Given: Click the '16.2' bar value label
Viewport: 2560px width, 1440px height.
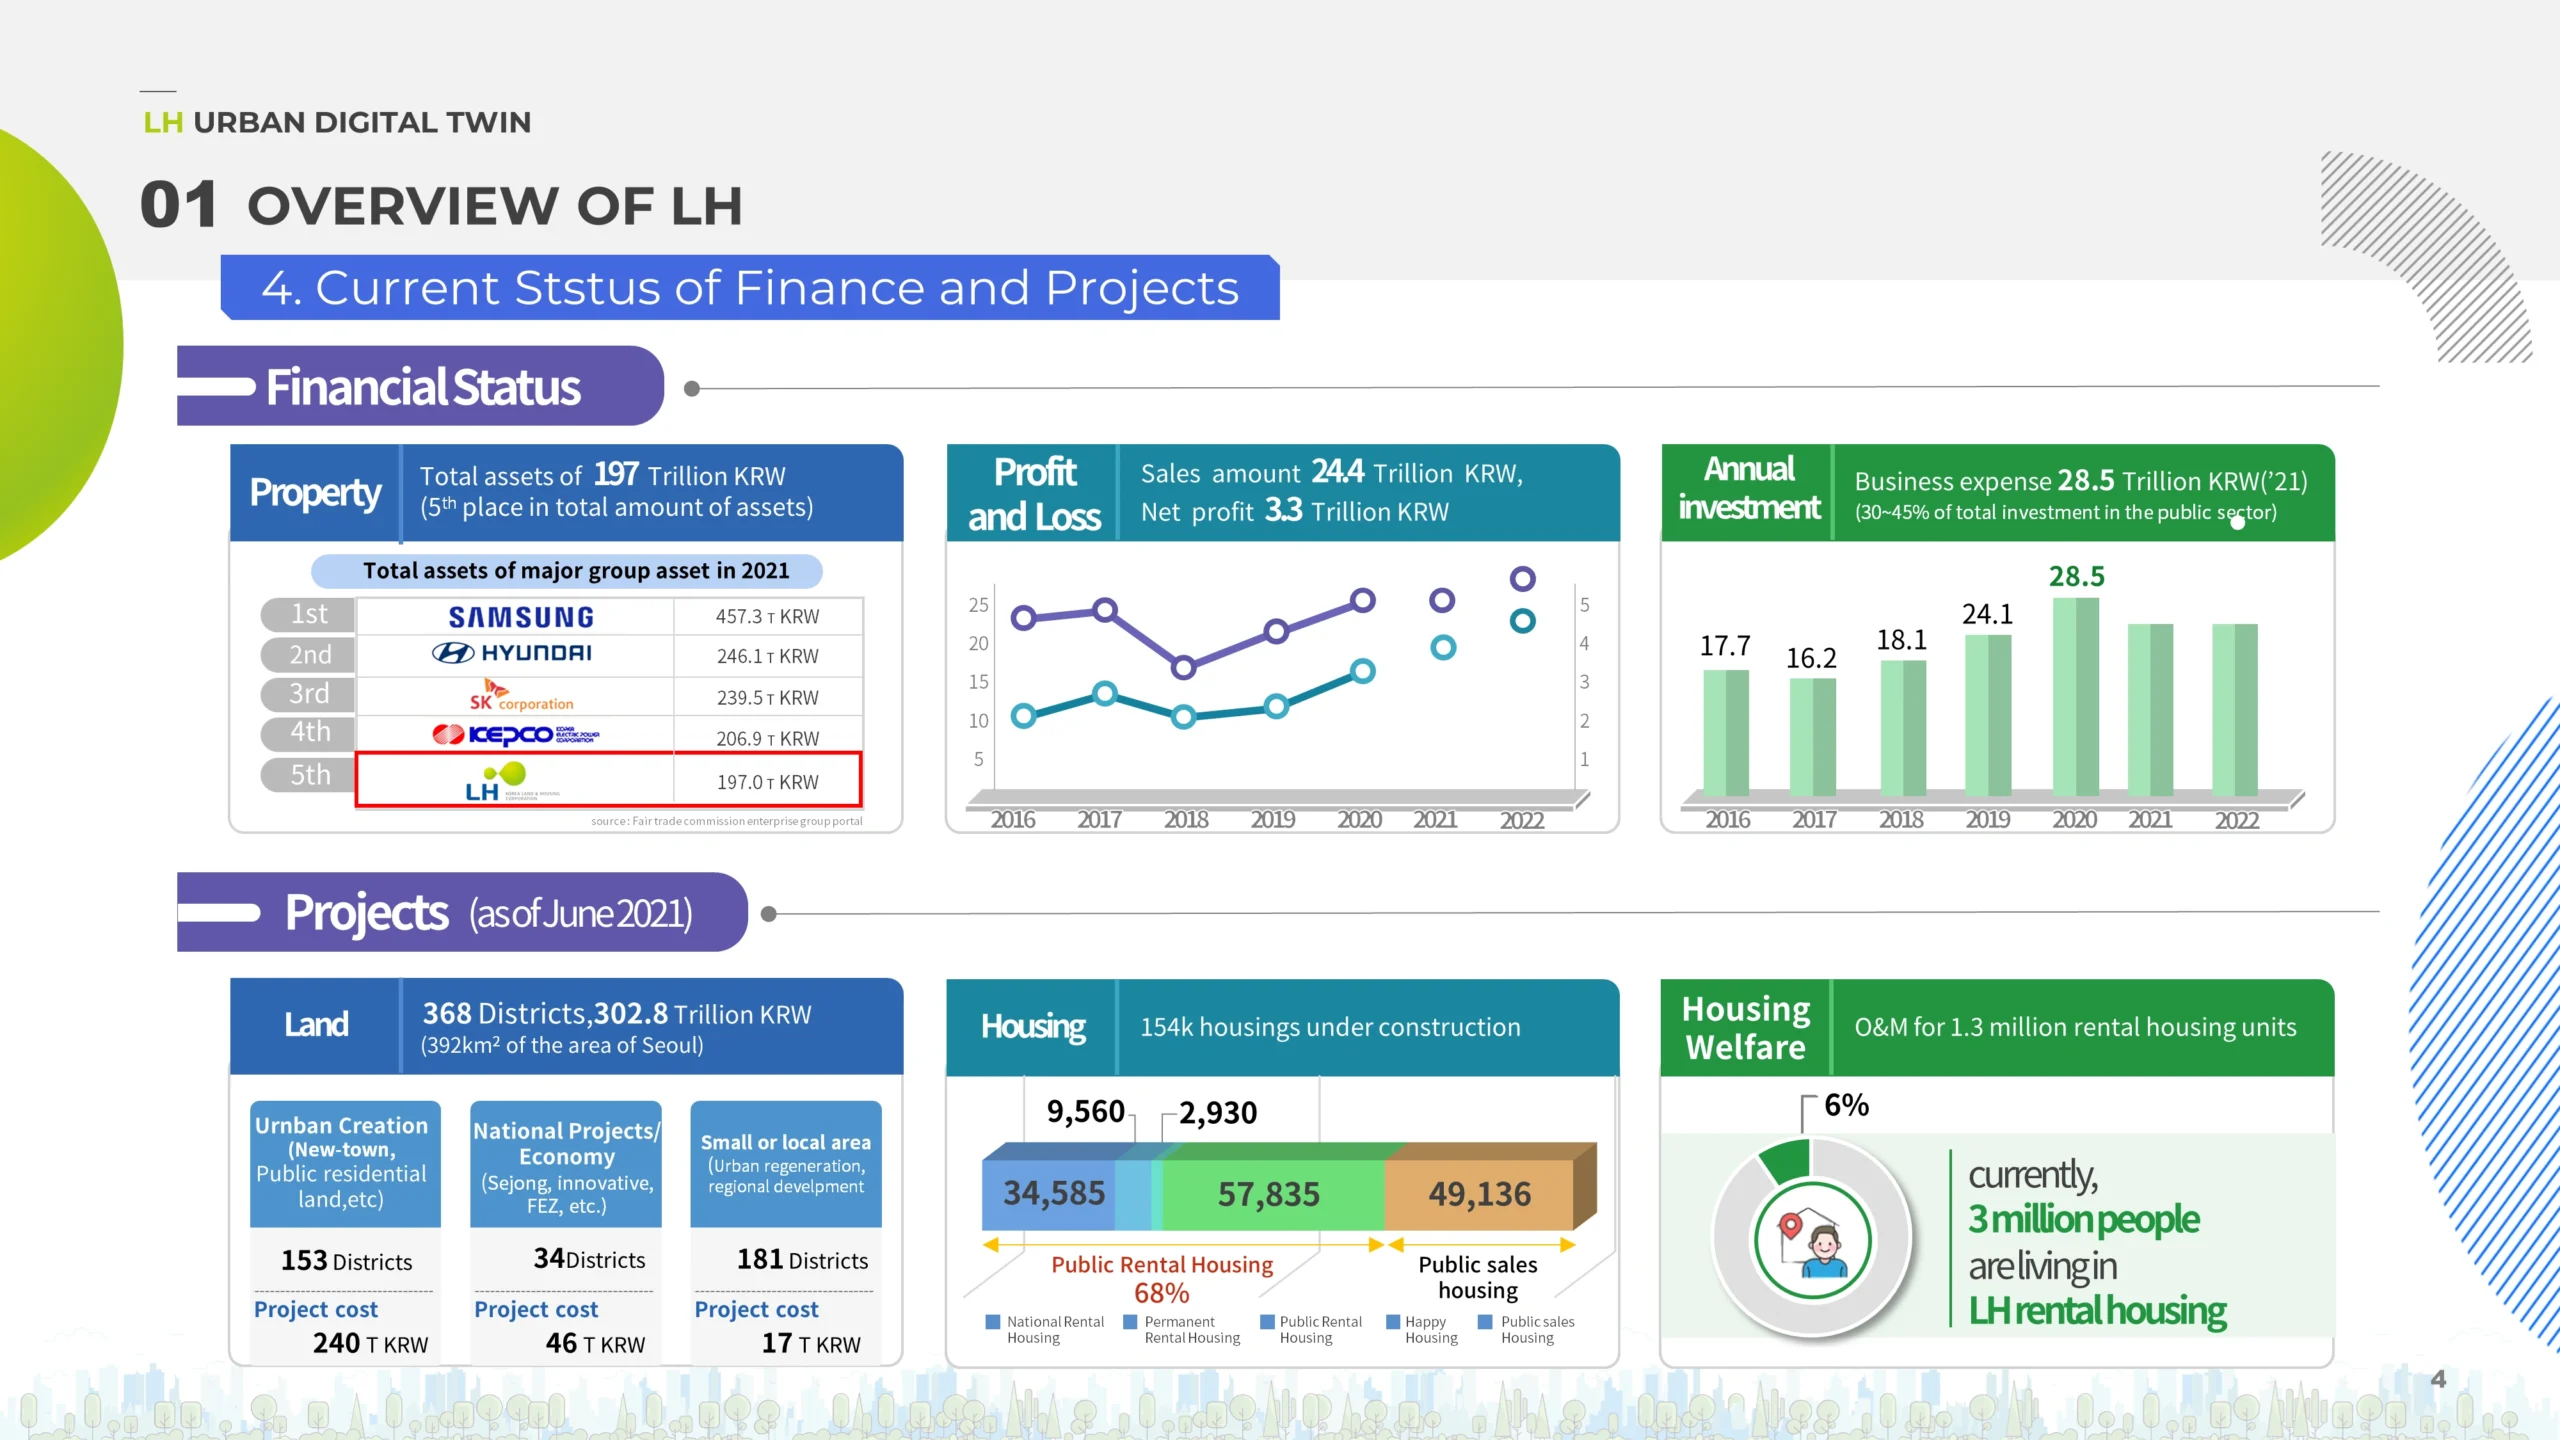Looking at the screenshot, I should pyautogui.click(x=1811, y=659).
